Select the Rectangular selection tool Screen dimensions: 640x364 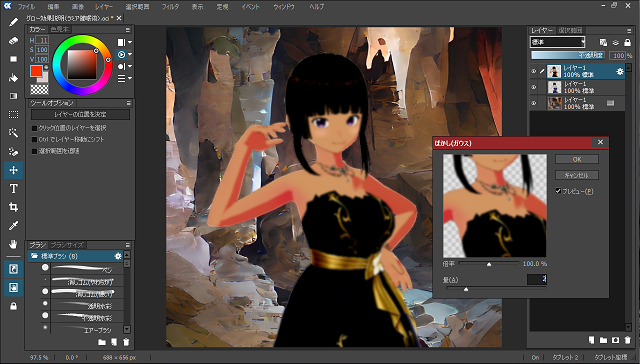click(x=13, y=115)
